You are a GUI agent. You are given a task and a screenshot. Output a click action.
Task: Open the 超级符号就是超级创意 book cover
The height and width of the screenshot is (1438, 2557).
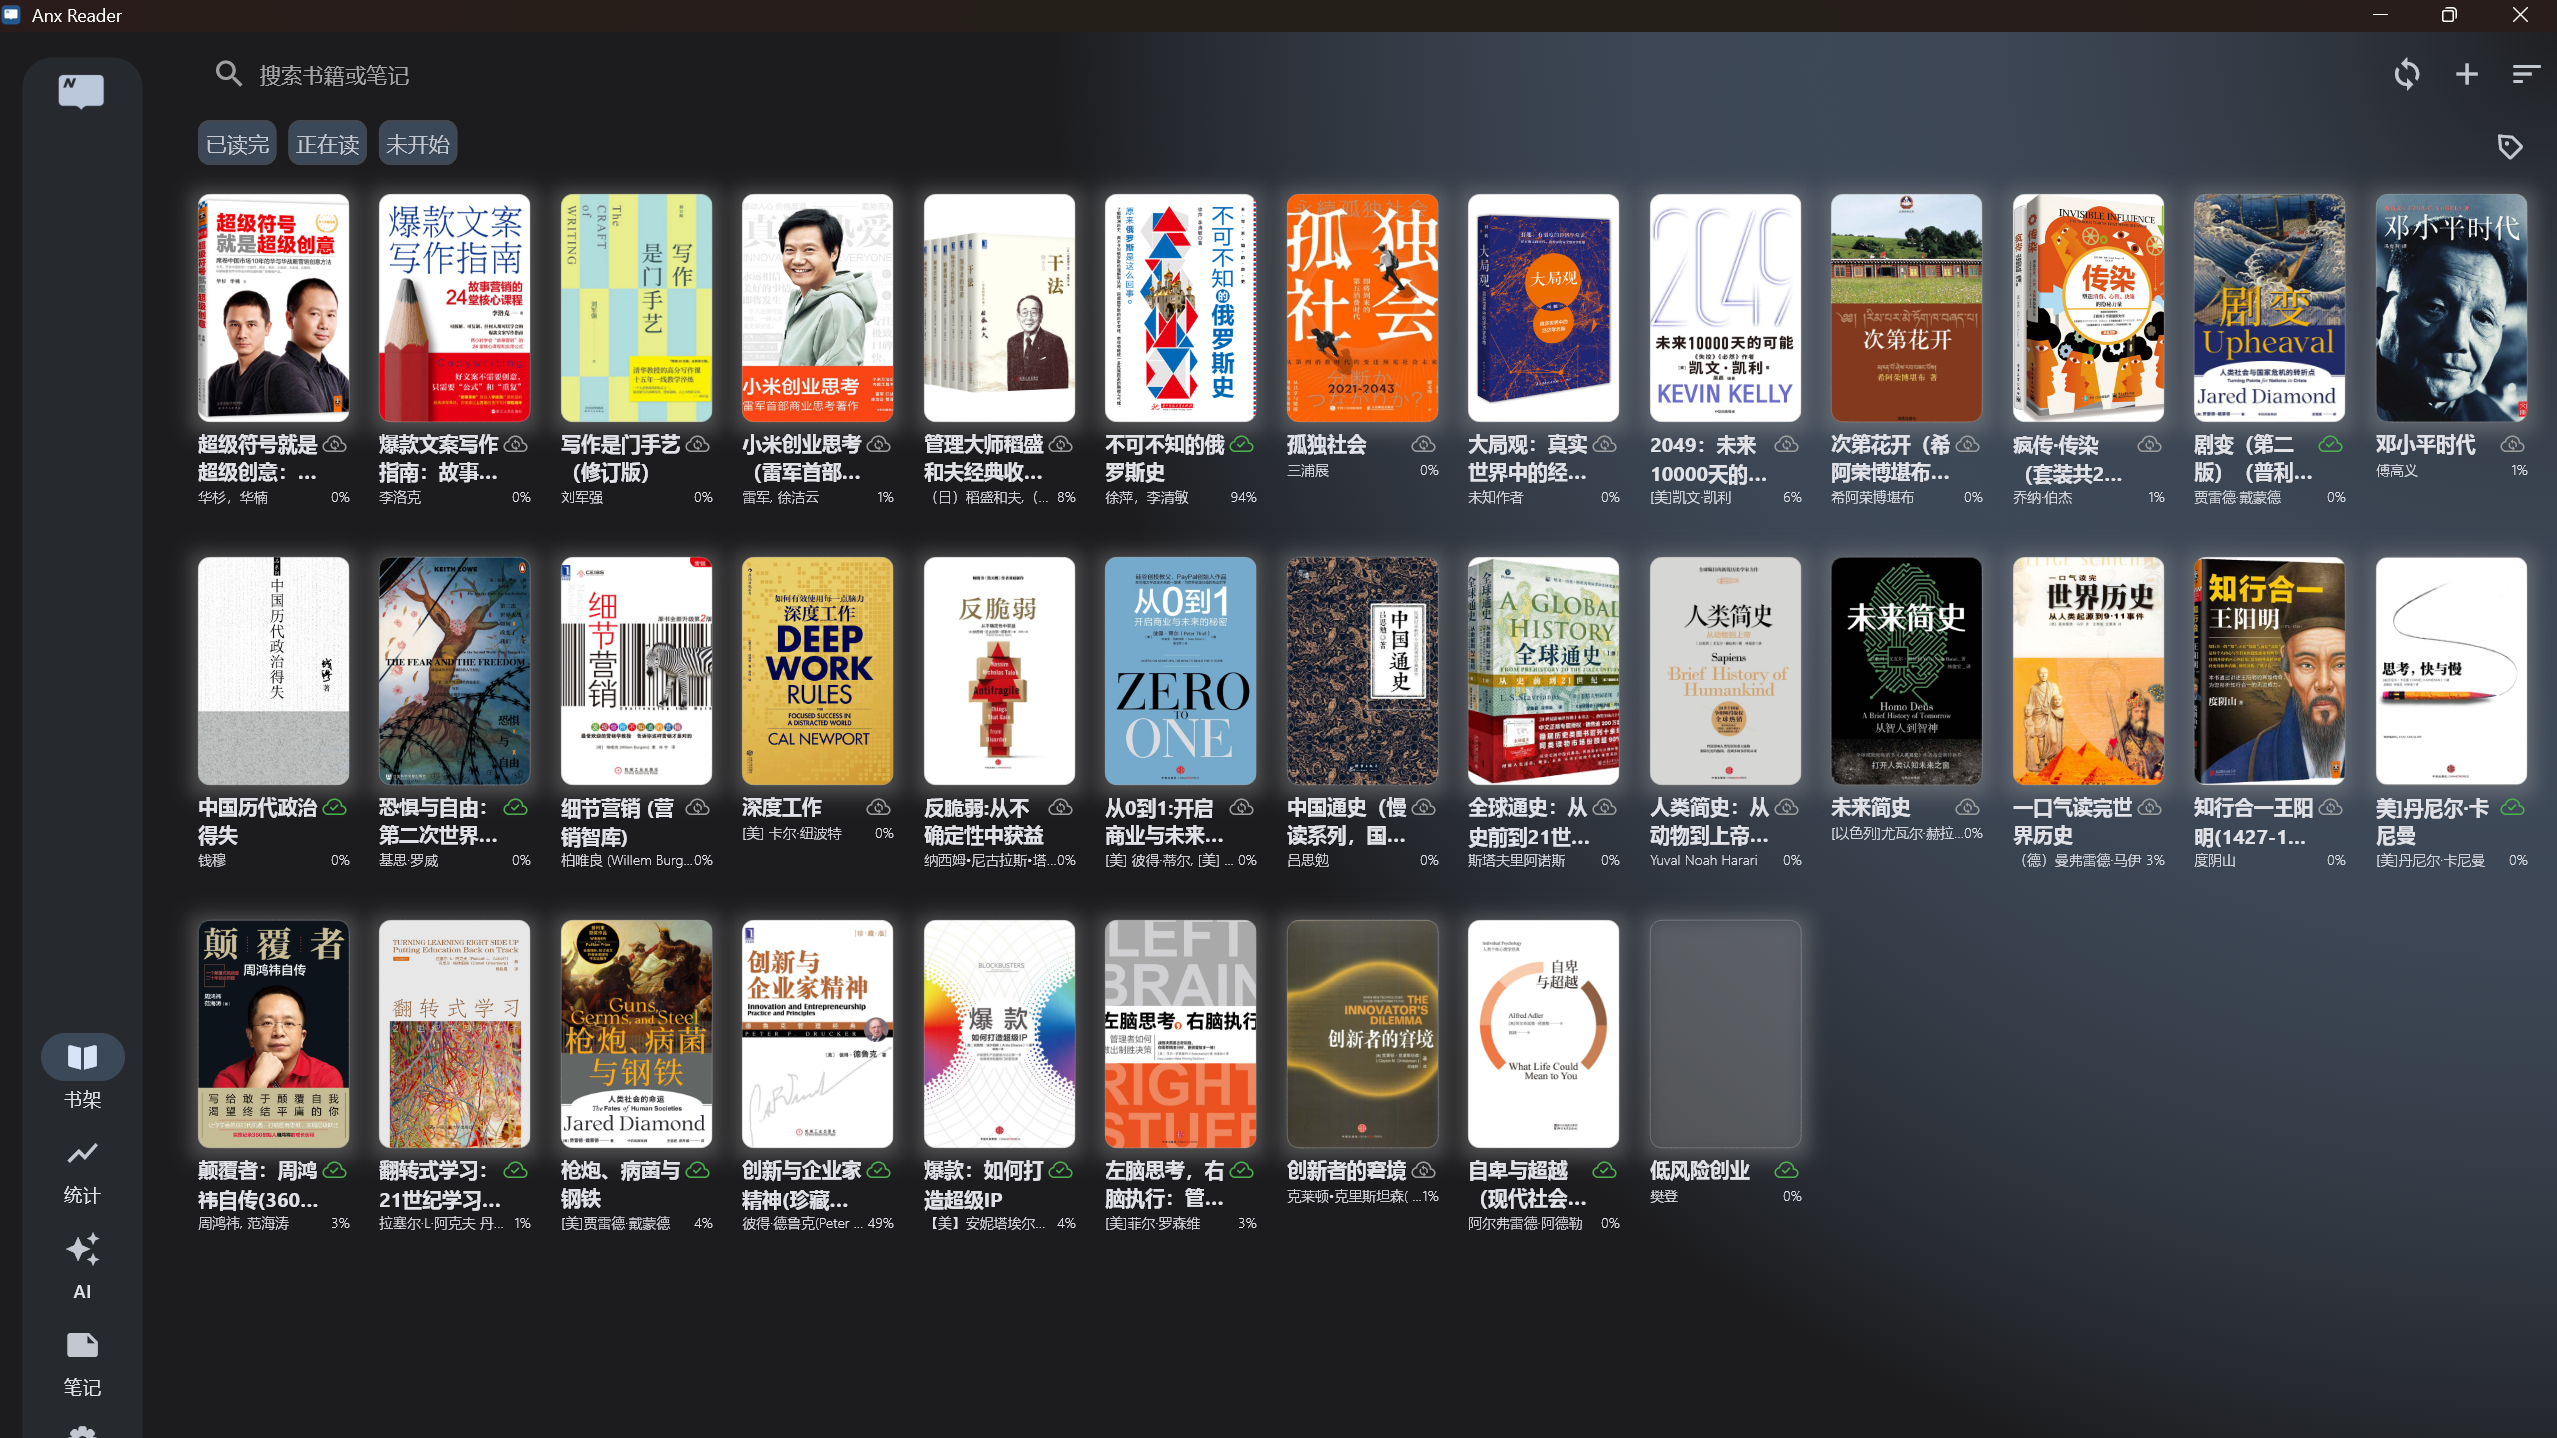coord(274,308)
